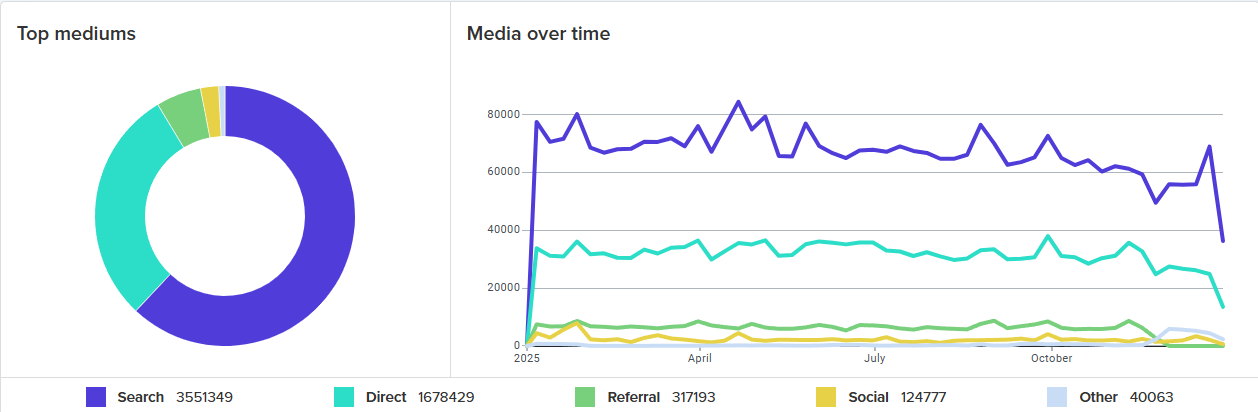Image resolution: width=1258 pixels, height=412 pixels.
Task: Toggle the Direct series via legend label
Action: tap(386, 397)
